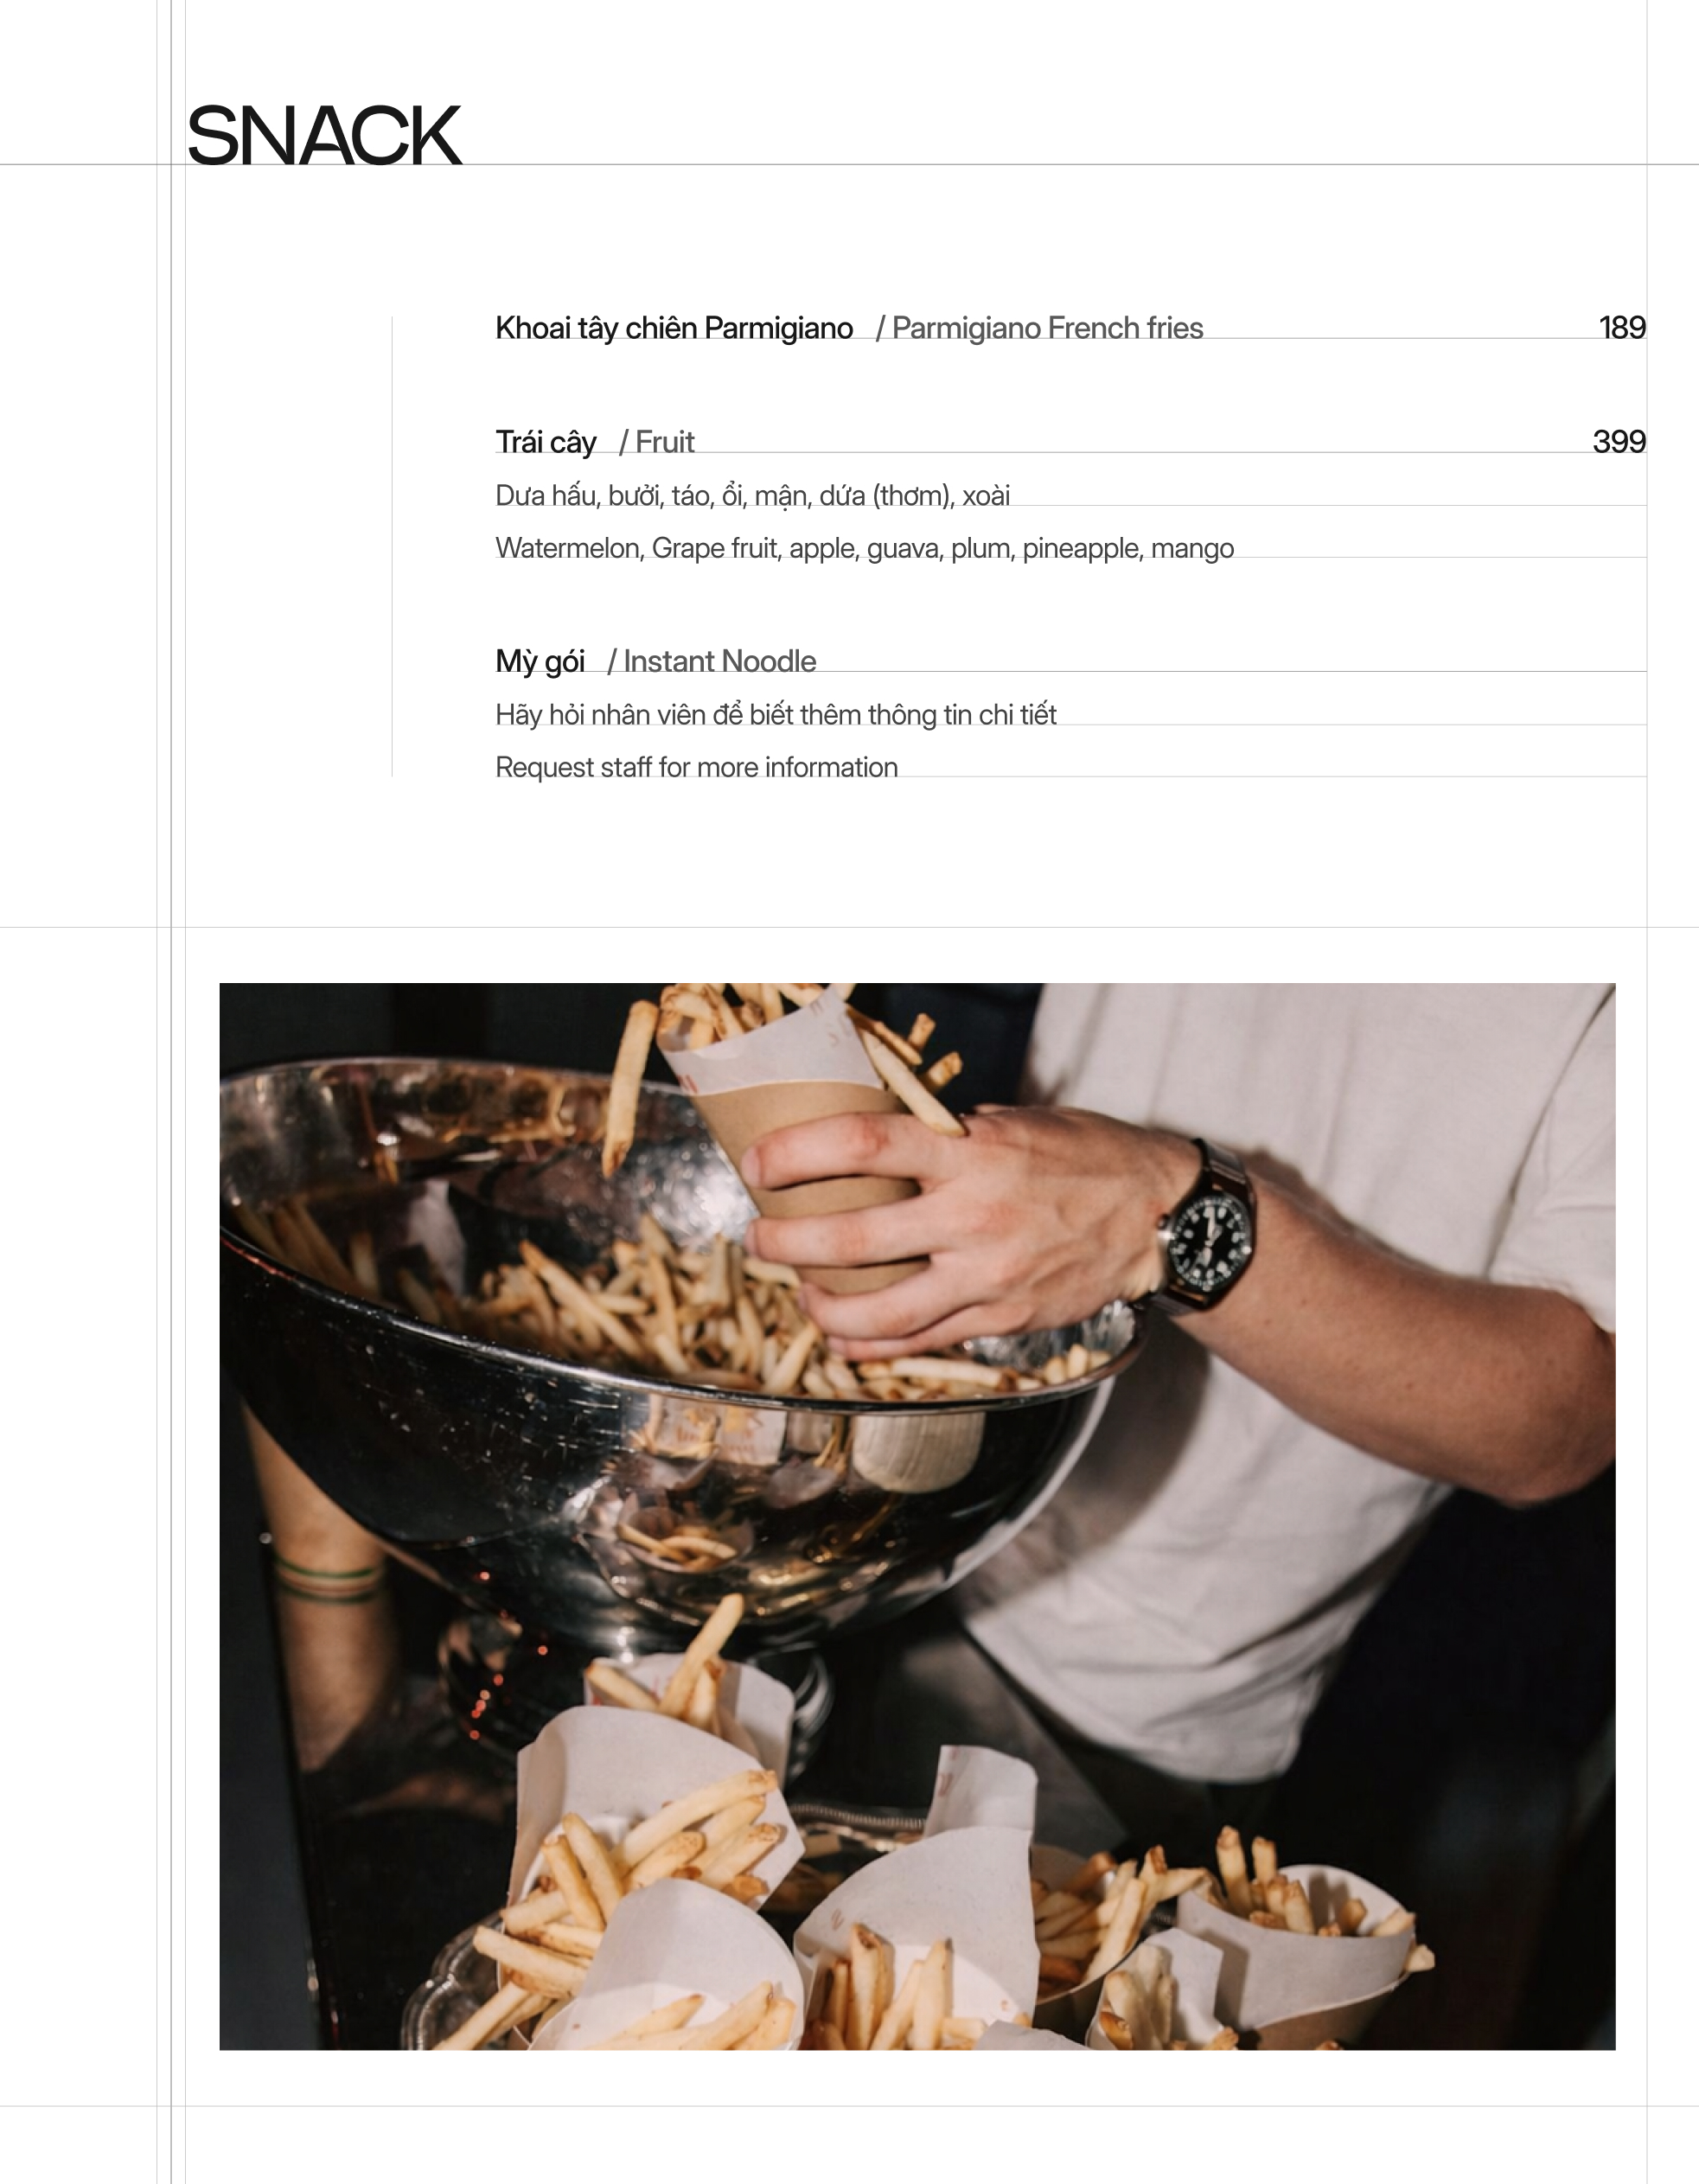The height and width of the screenshot is (2184, 1699).
Task: Click the Vietnamese fruit list line
Action: point(752,495)
